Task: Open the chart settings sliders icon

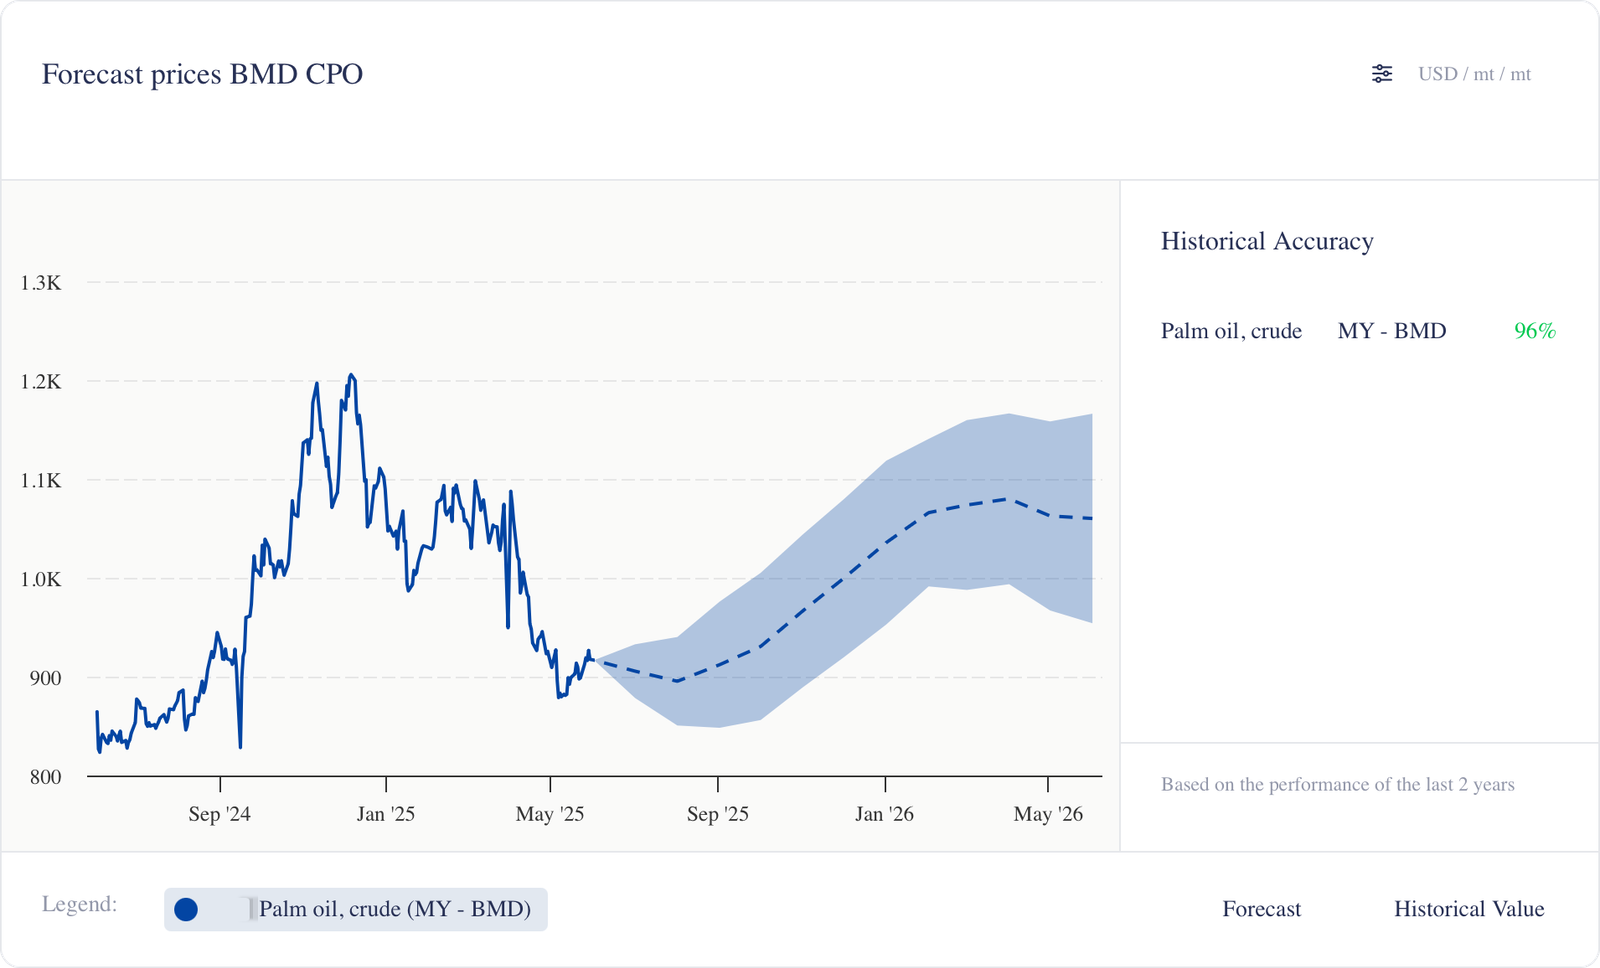Action: click(1381, 74)
